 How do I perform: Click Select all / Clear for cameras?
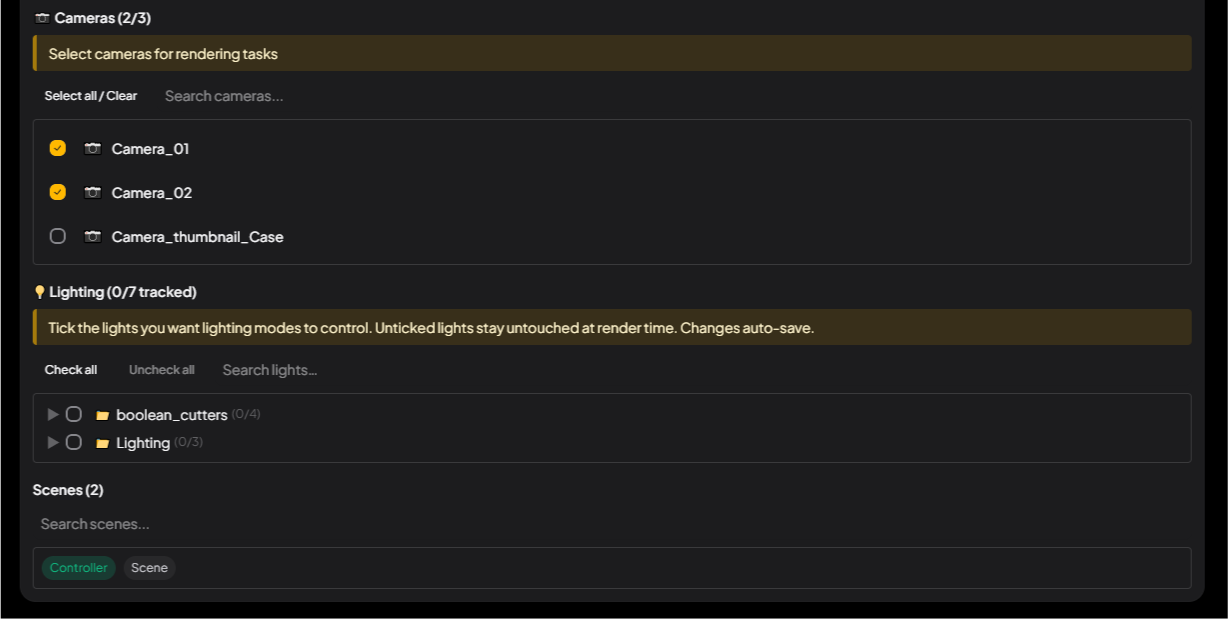tap(91, 96)
